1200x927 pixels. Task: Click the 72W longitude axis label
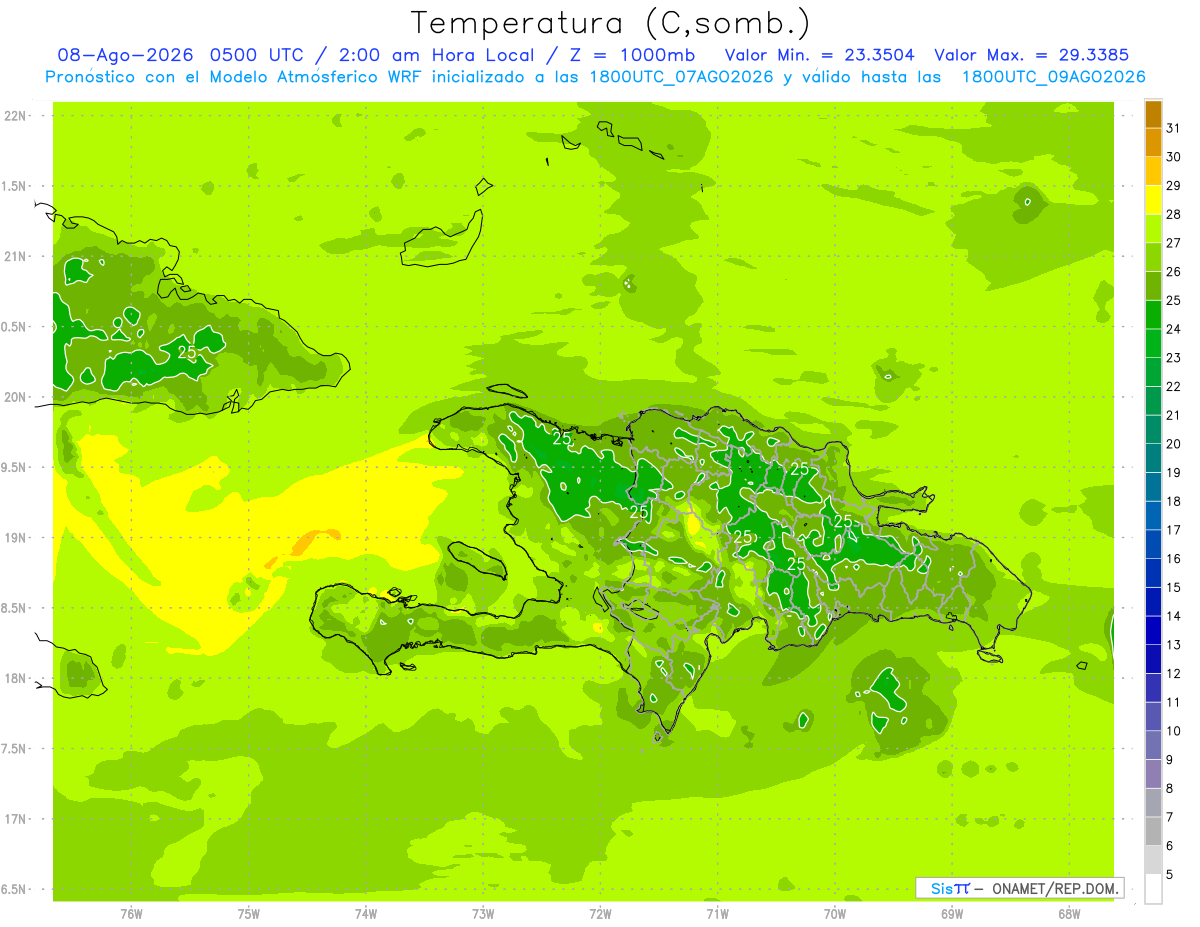pos(600,913)
